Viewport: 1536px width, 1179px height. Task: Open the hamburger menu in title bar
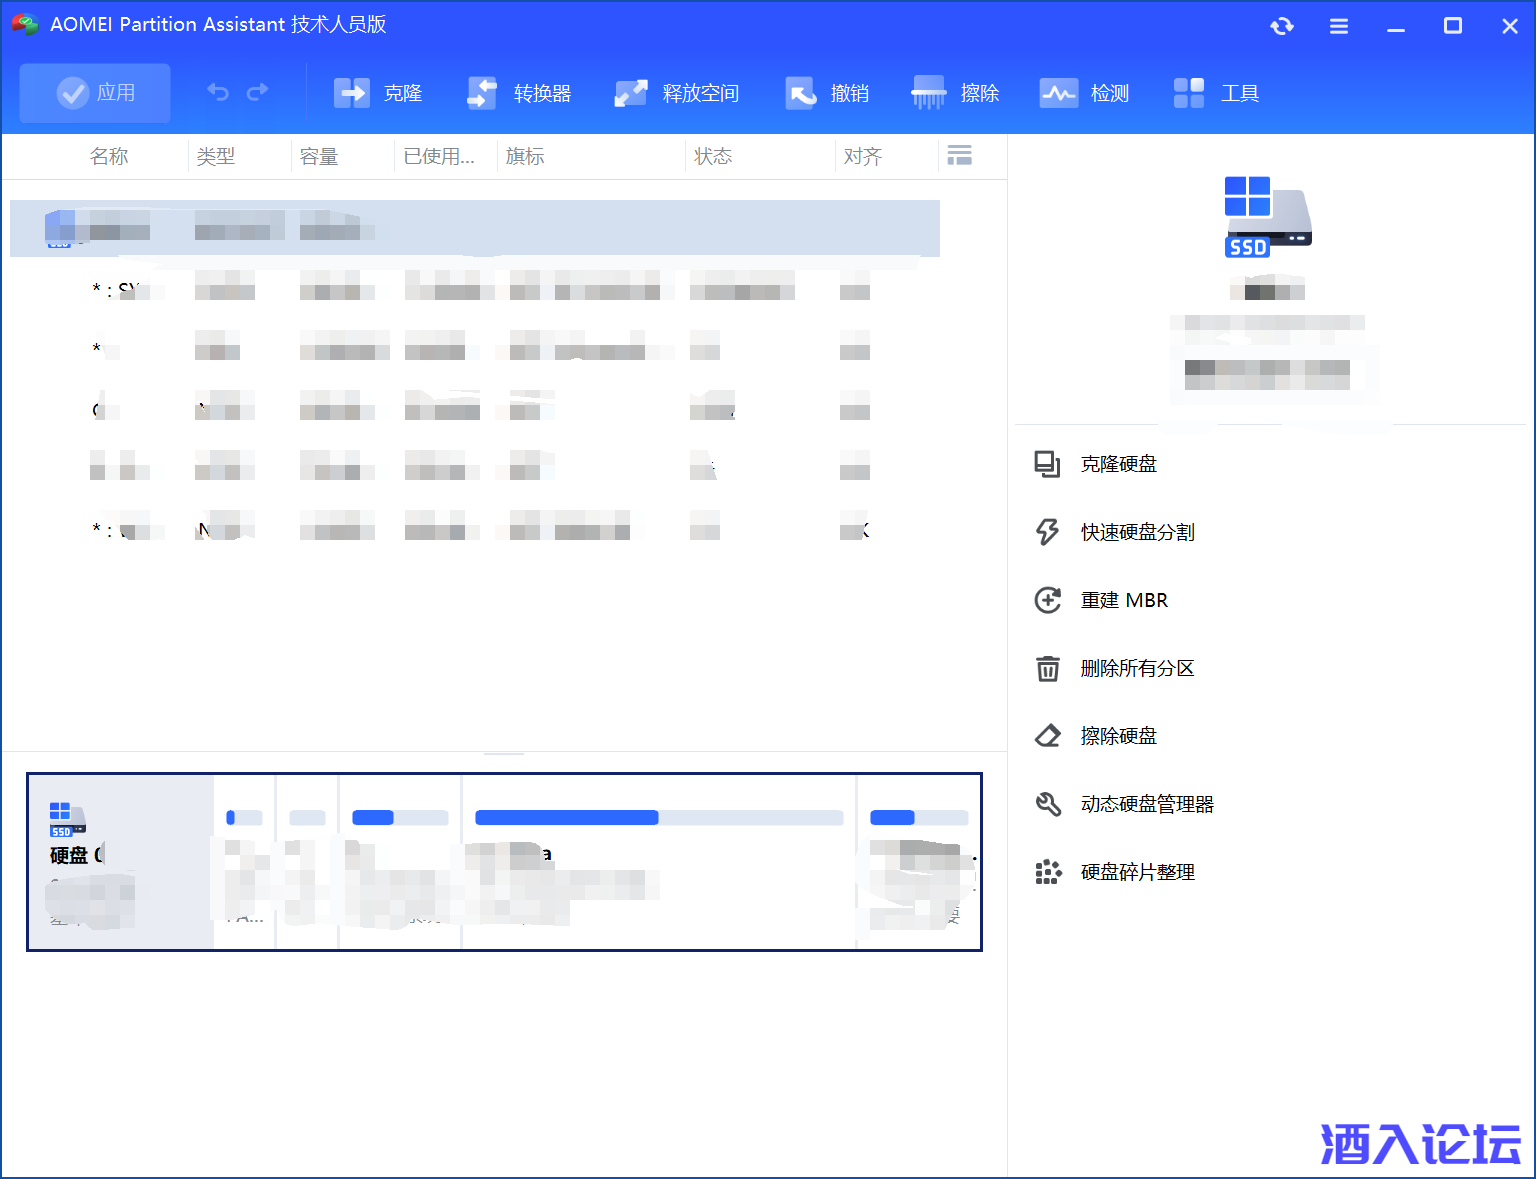point(1339,27)
